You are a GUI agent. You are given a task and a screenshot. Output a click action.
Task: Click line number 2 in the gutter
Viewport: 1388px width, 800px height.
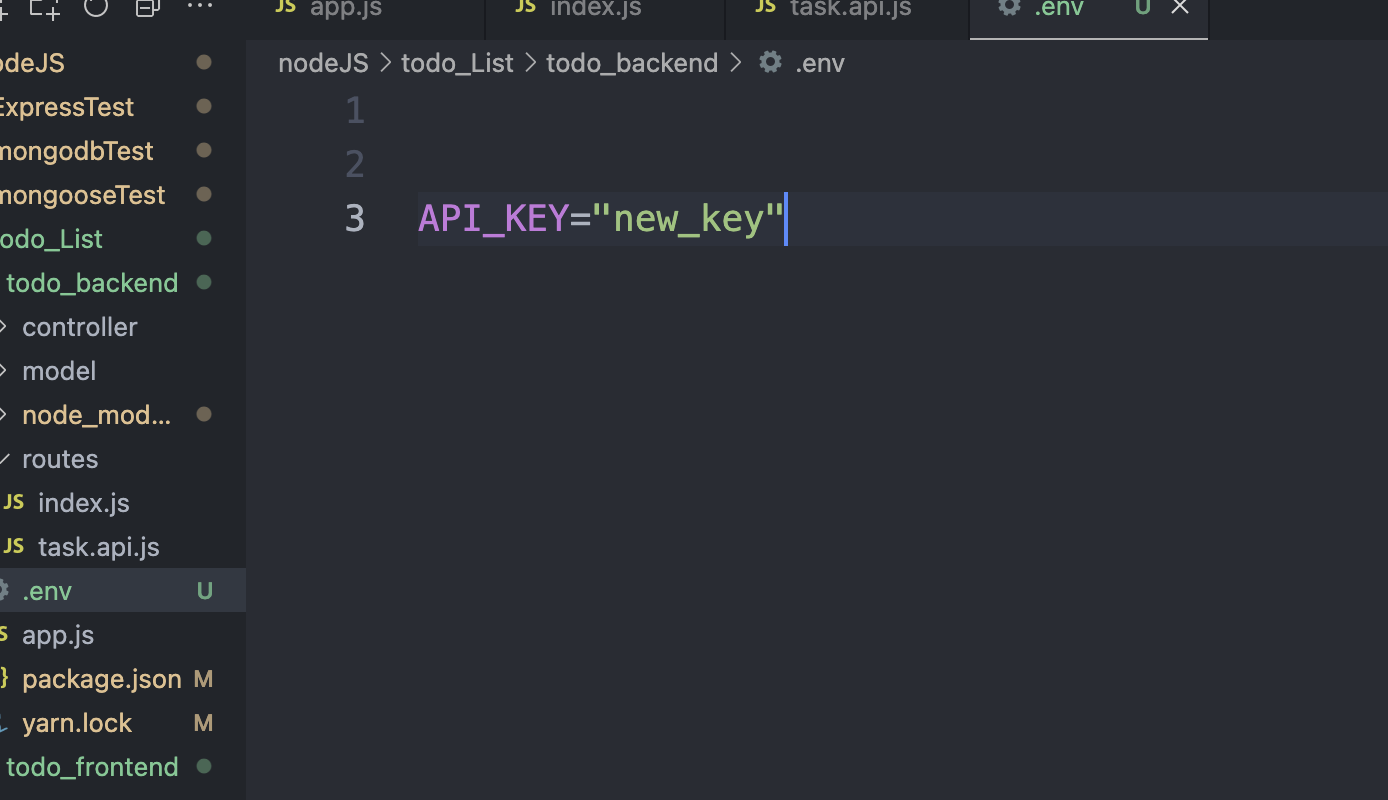pyautogui.click(x=355, y=164)
